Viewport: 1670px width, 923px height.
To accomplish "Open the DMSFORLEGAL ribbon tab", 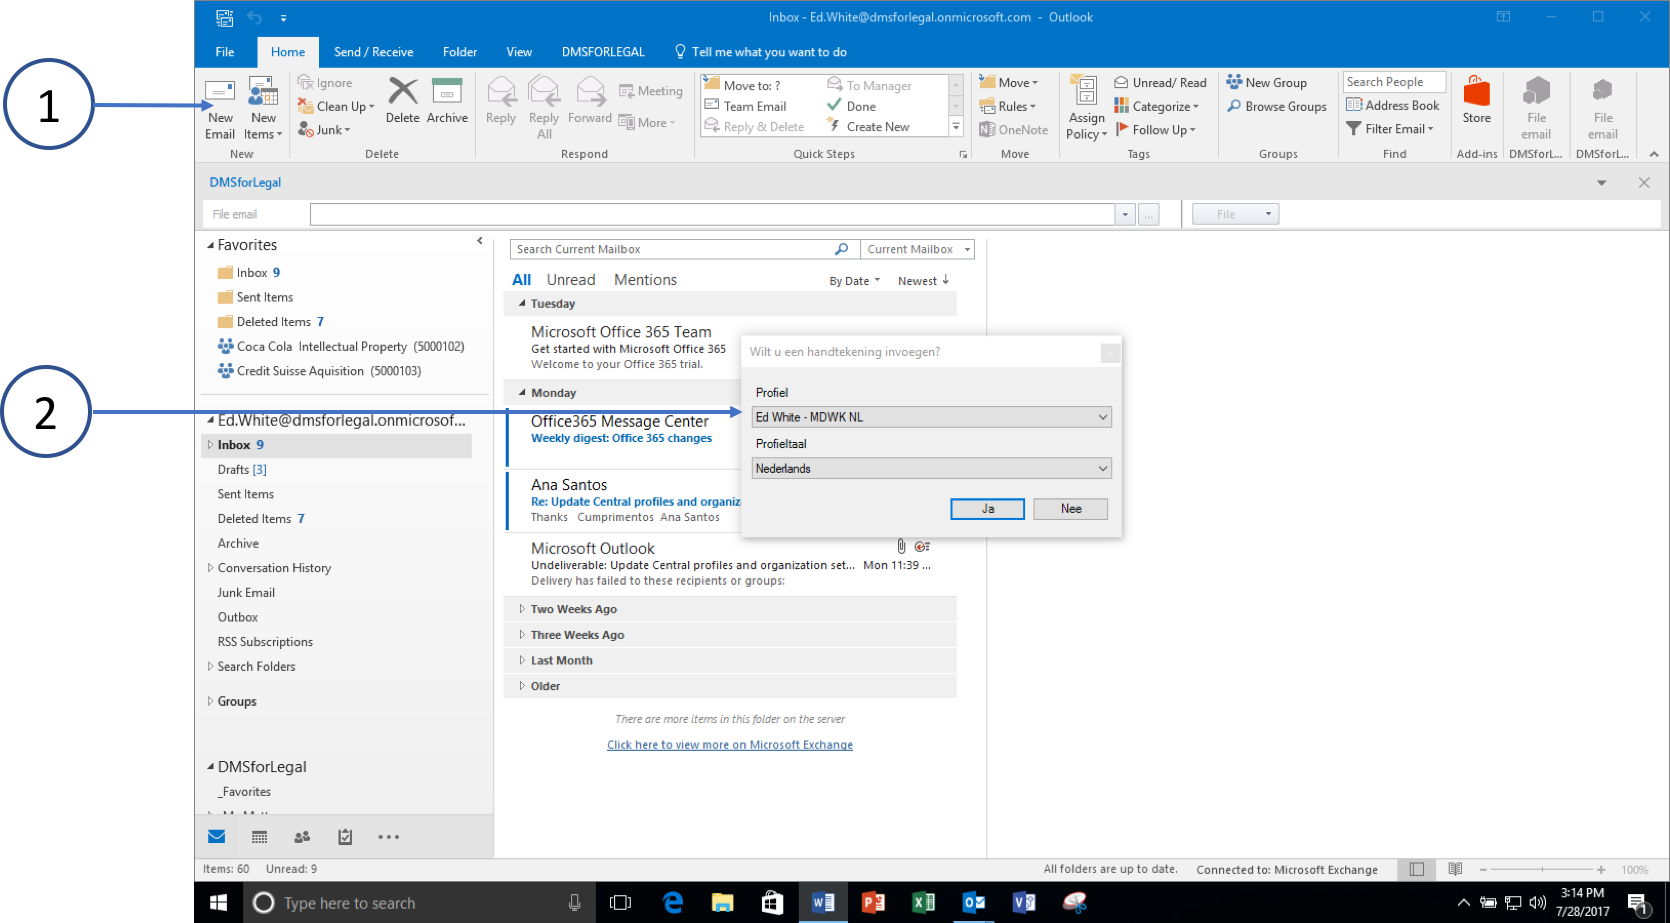I will [603, 52].
